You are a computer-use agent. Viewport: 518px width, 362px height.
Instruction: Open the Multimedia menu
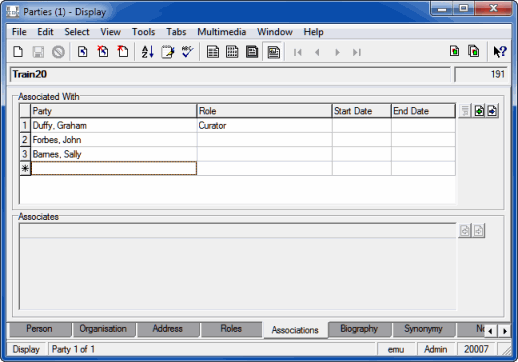pyautogui.click(x=221, y=32)
